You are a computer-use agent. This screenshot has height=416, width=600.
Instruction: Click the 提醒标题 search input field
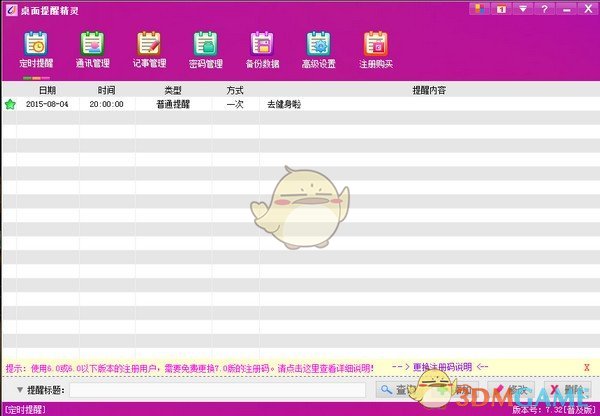222,390
